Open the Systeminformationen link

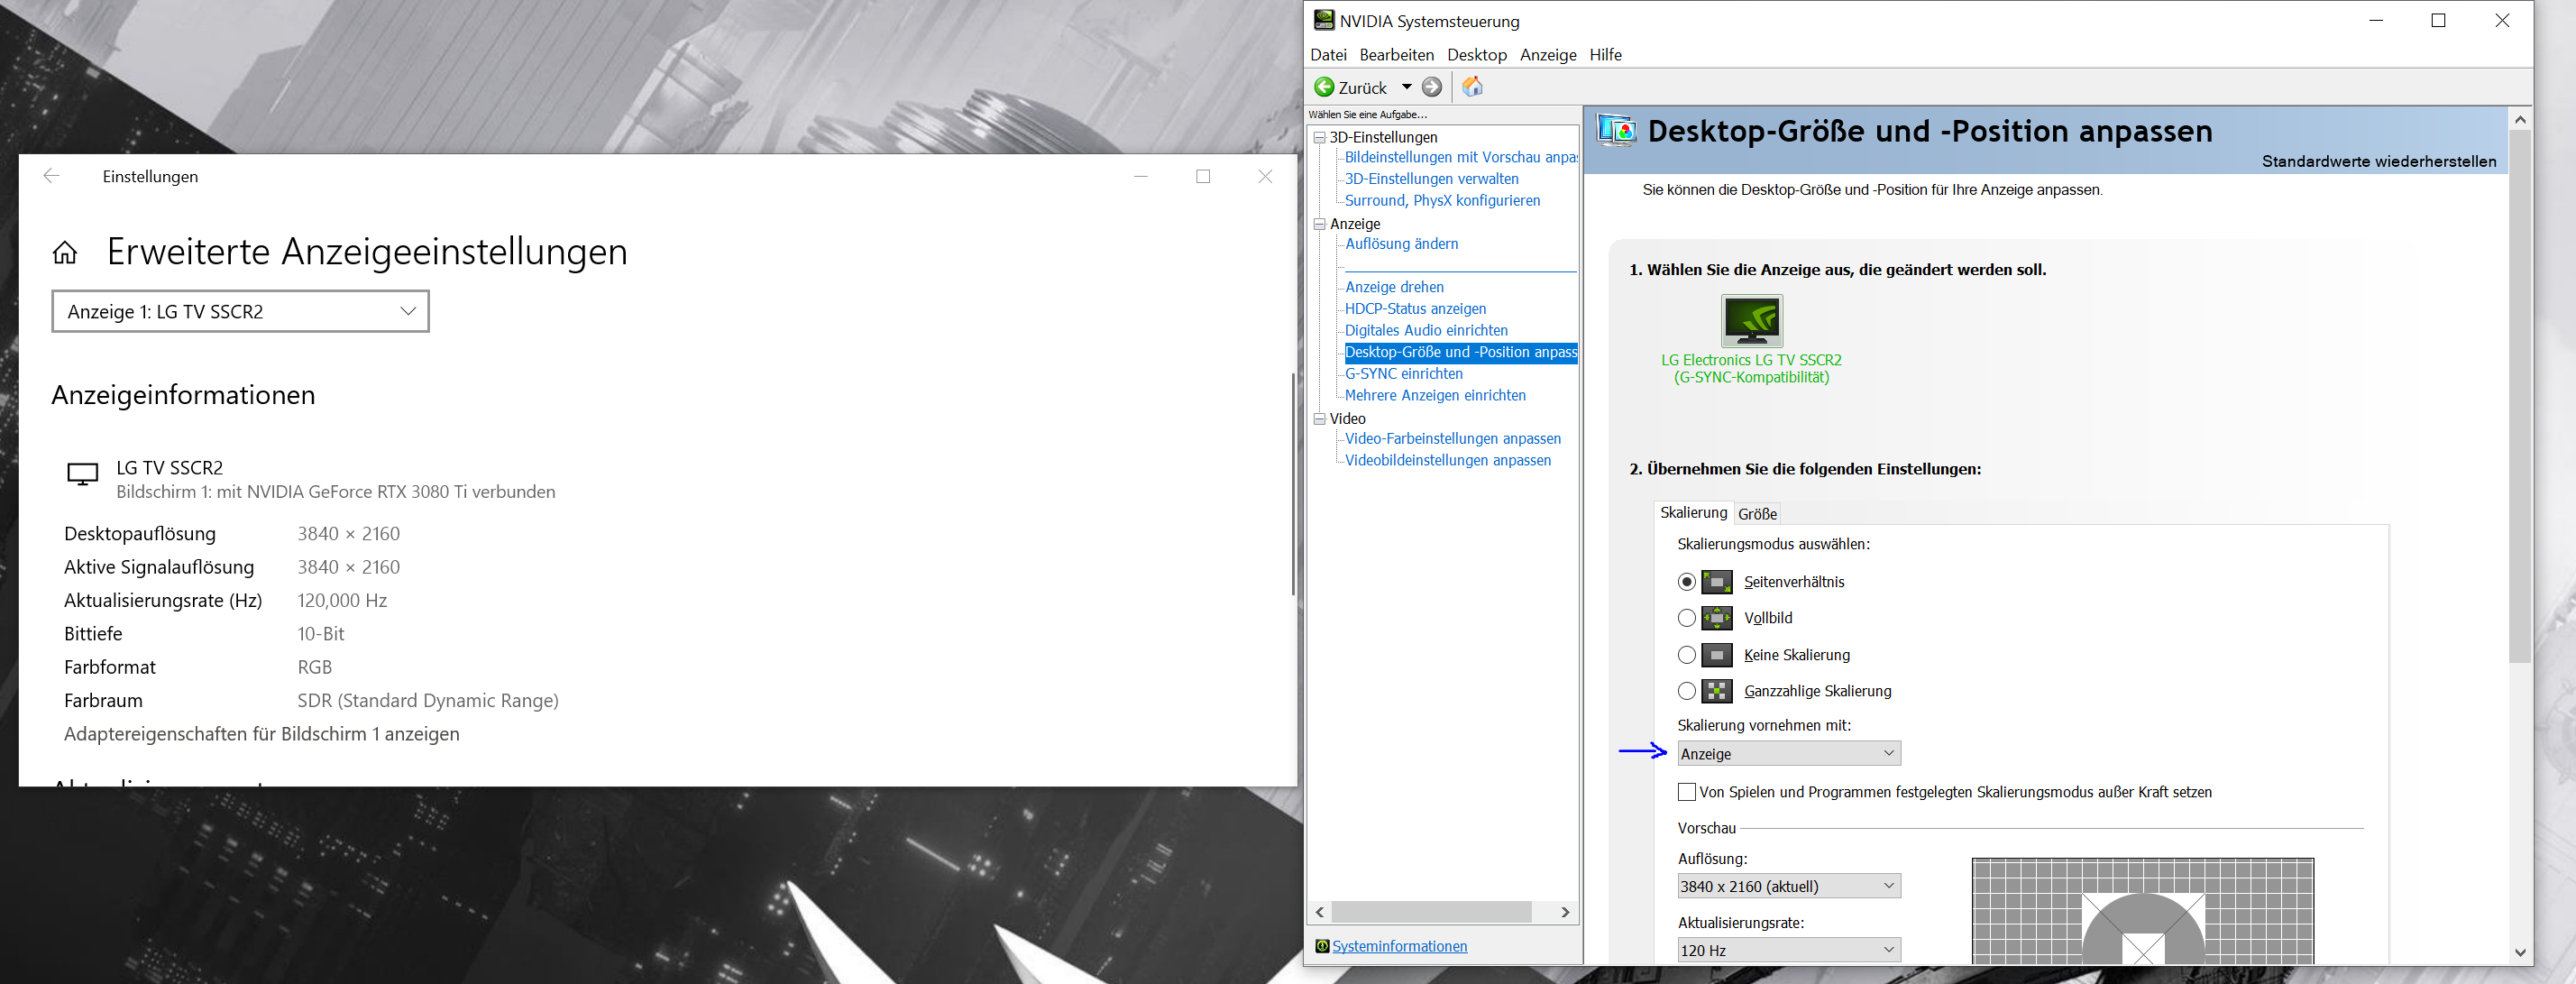(1399, 946)
